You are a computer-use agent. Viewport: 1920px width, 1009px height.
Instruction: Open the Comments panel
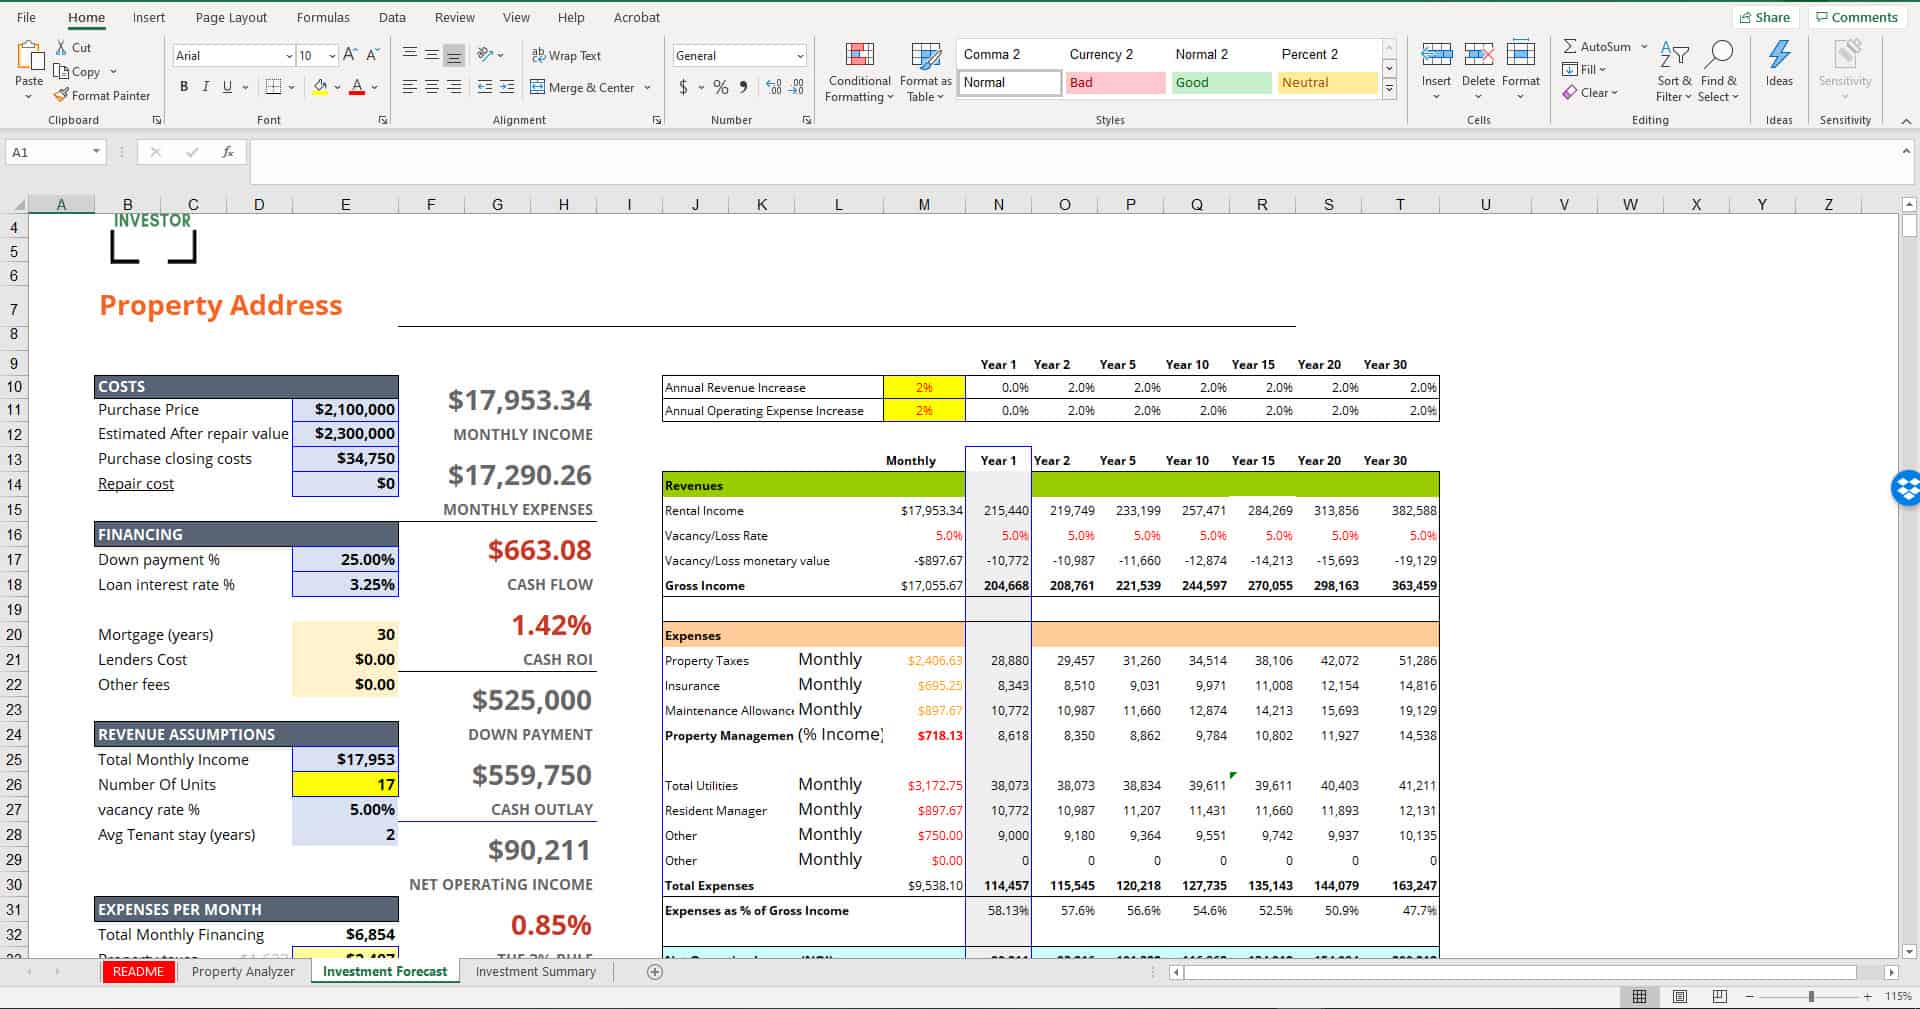(1857, 17)
